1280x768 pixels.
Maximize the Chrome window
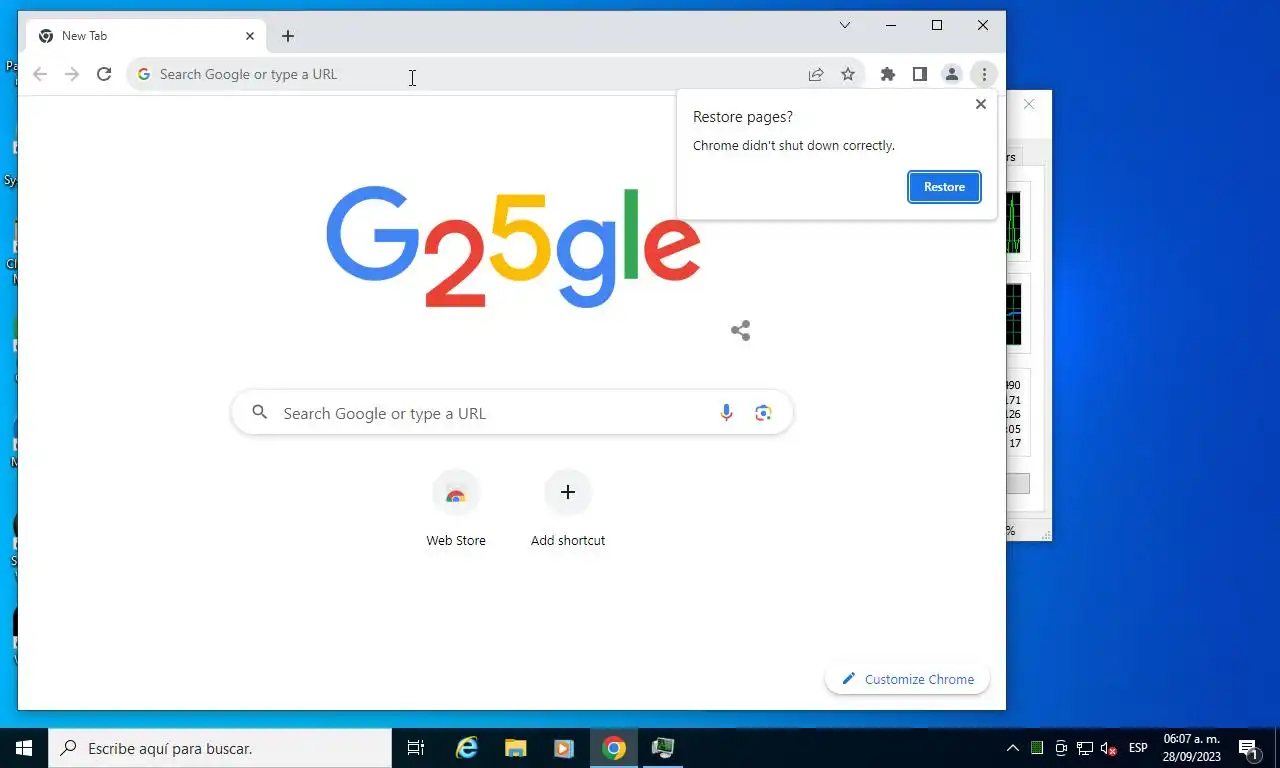[x=937, y=25]
